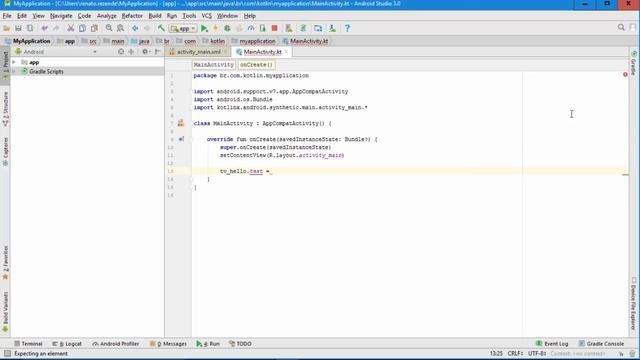Click the kotlin folder in the navigation bar
The width and height of the screenshot is (640, 360).
(213, 41)
